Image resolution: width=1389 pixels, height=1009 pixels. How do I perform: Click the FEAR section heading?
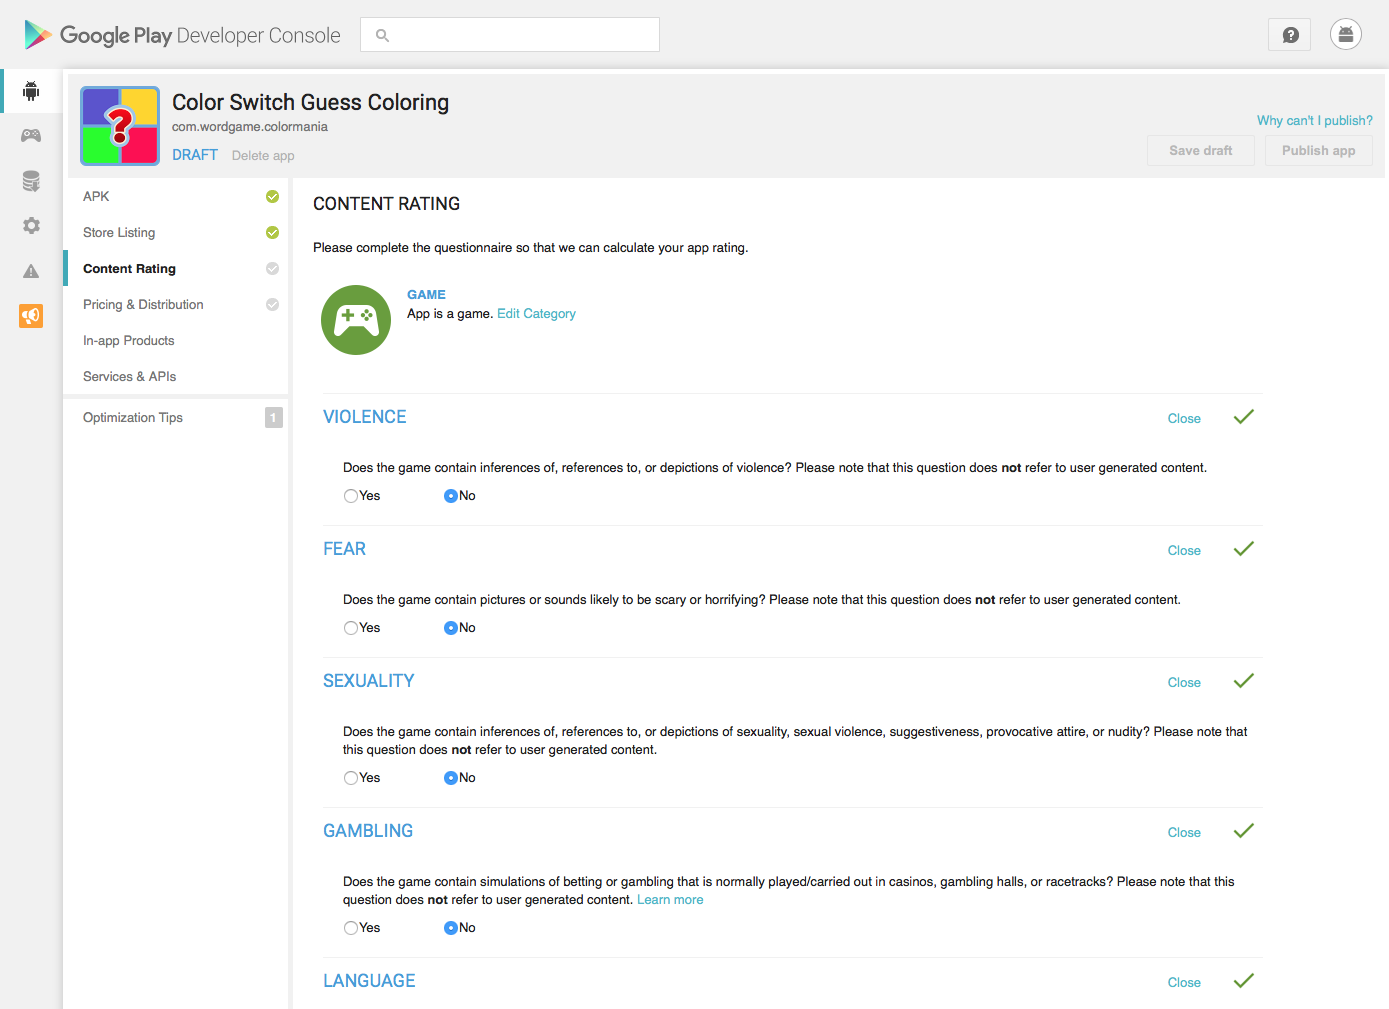[x=345, y=549]
